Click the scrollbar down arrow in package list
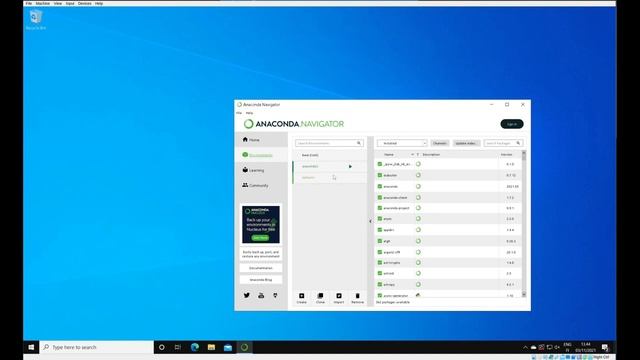640x360 pixels. click(524, 294)
